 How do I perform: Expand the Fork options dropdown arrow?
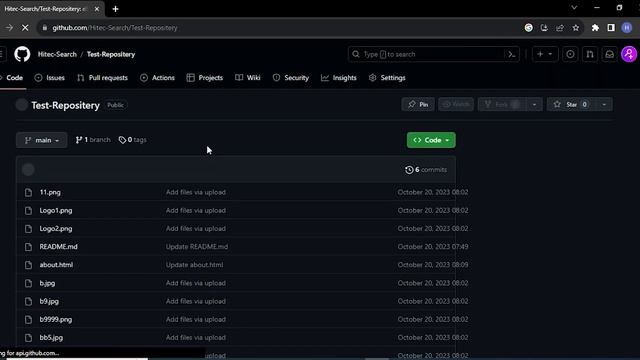click(x=534, y=105)
